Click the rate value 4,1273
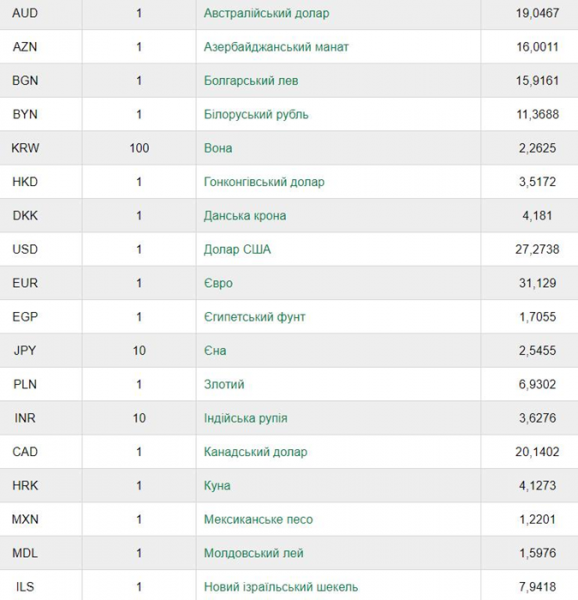Image resolution: width=578 pixels, height=600 pixels. coord(537,486)
